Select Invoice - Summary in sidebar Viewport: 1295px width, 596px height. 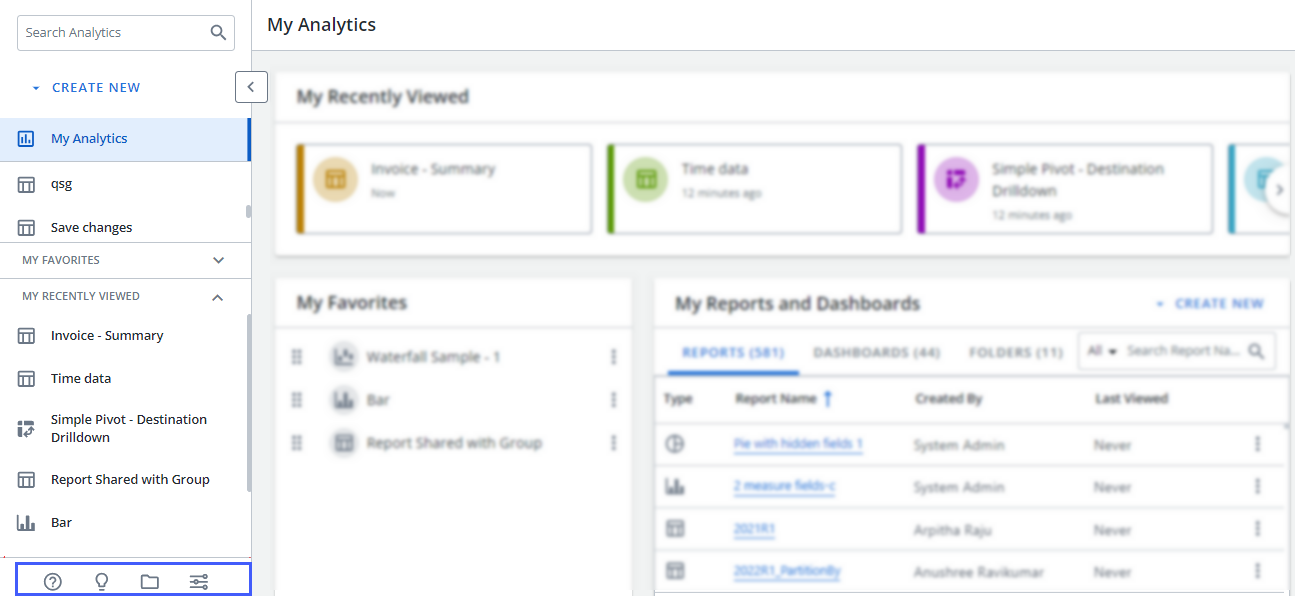point(107,336)
